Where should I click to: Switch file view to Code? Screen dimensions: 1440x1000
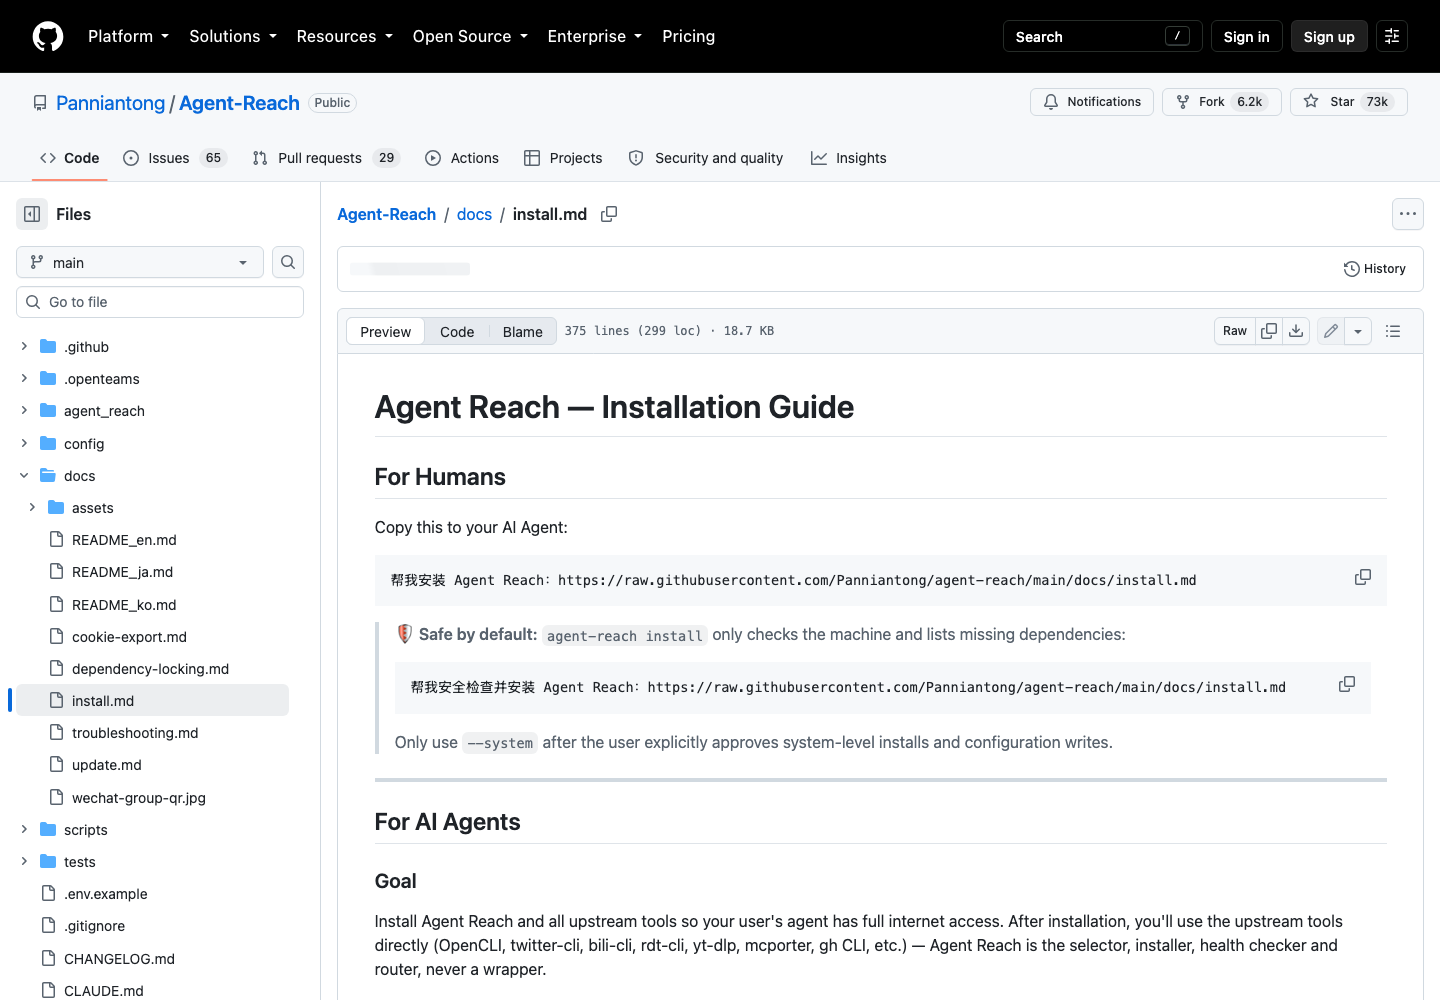click(x=457, y=332)
